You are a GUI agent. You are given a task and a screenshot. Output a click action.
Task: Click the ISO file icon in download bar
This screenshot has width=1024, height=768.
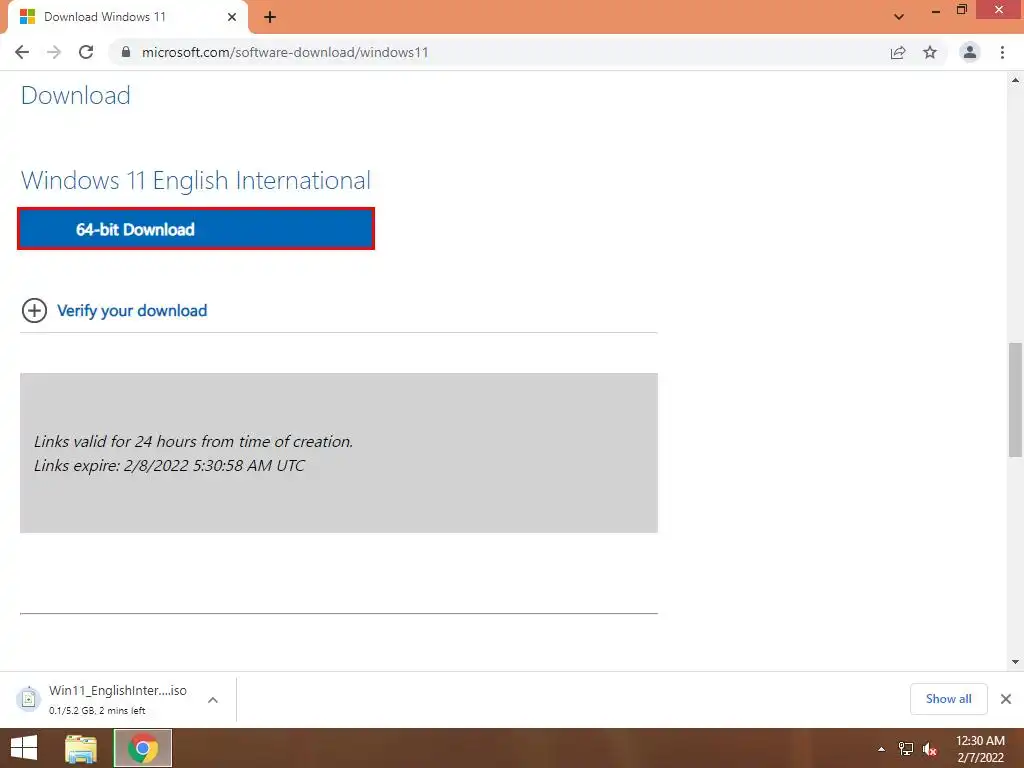click(28, 699)
